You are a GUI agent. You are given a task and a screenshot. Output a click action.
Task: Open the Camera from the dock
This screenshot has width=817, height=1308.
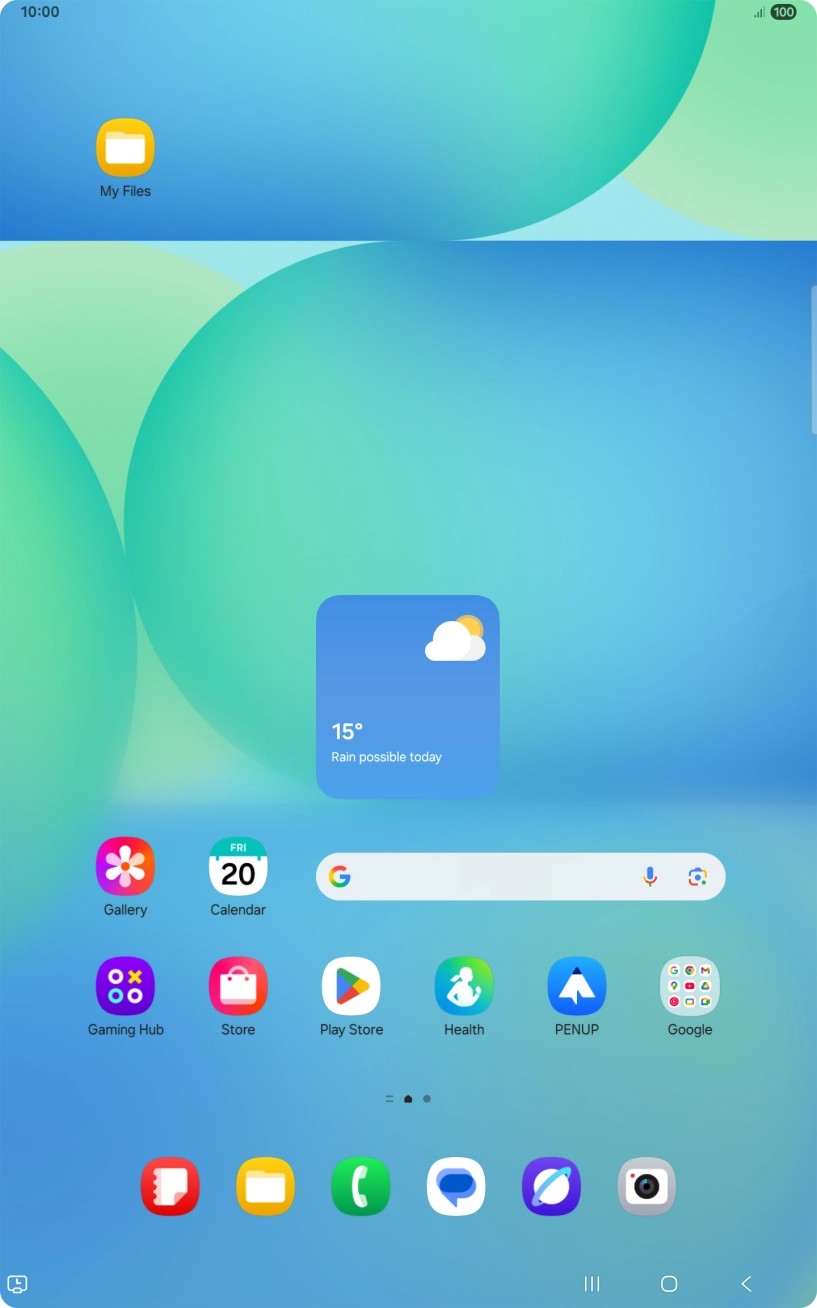pyautogui.click(x=646, y=1186)
